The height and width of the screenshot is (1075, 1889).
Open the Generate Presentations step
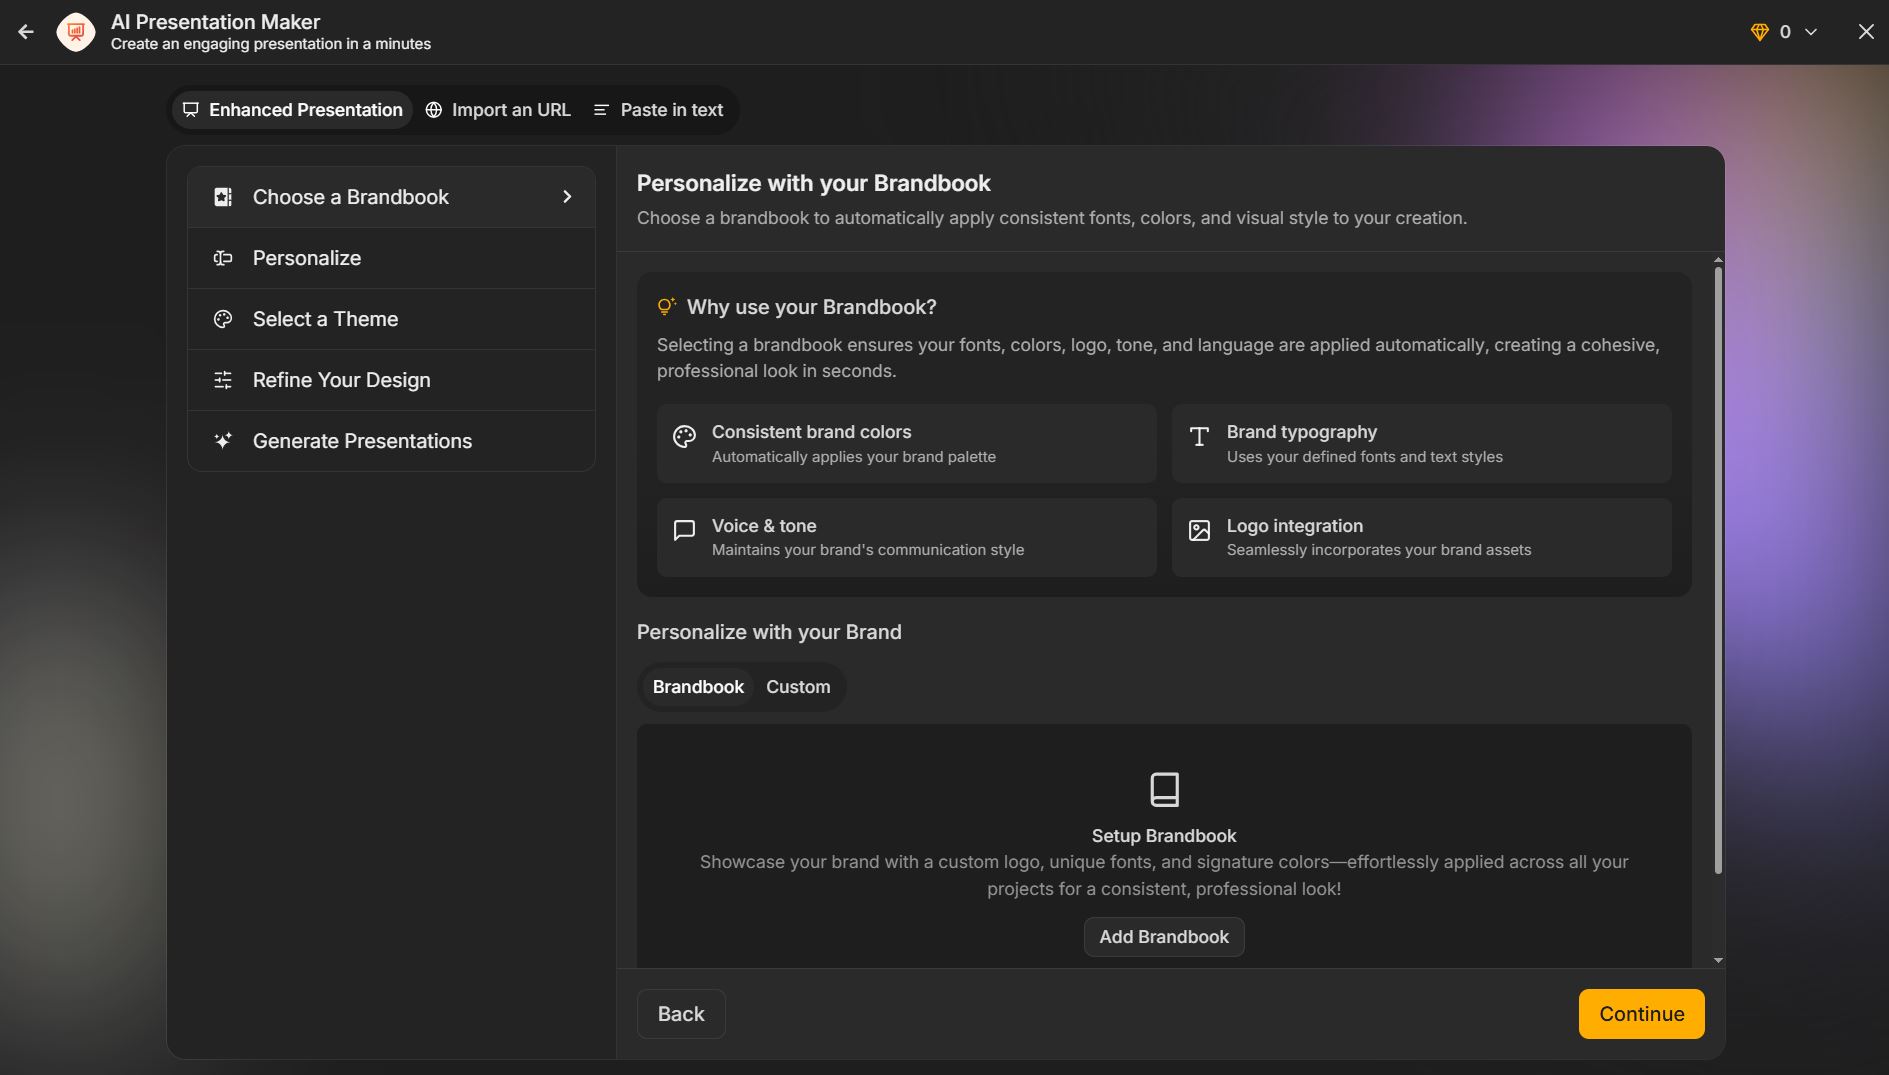pos(391,441)
